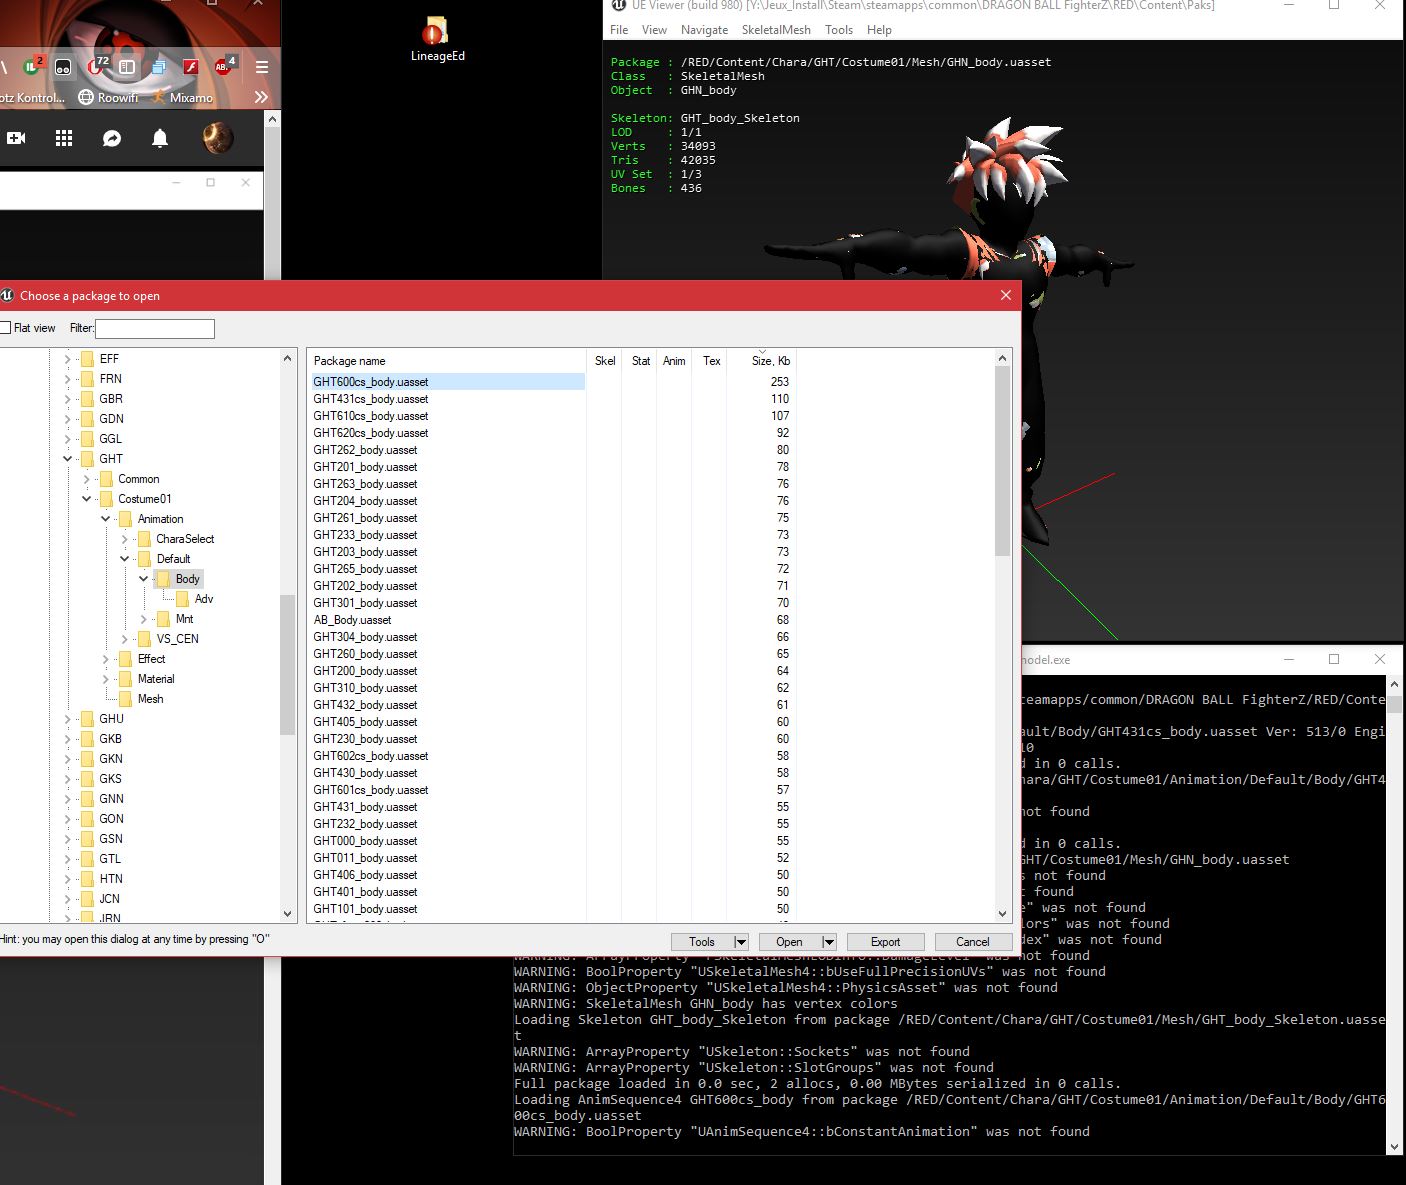This screenshot has width=1406, height=1185.
Task: Click the green extension icon with badge 2
Action: (33, 67)
